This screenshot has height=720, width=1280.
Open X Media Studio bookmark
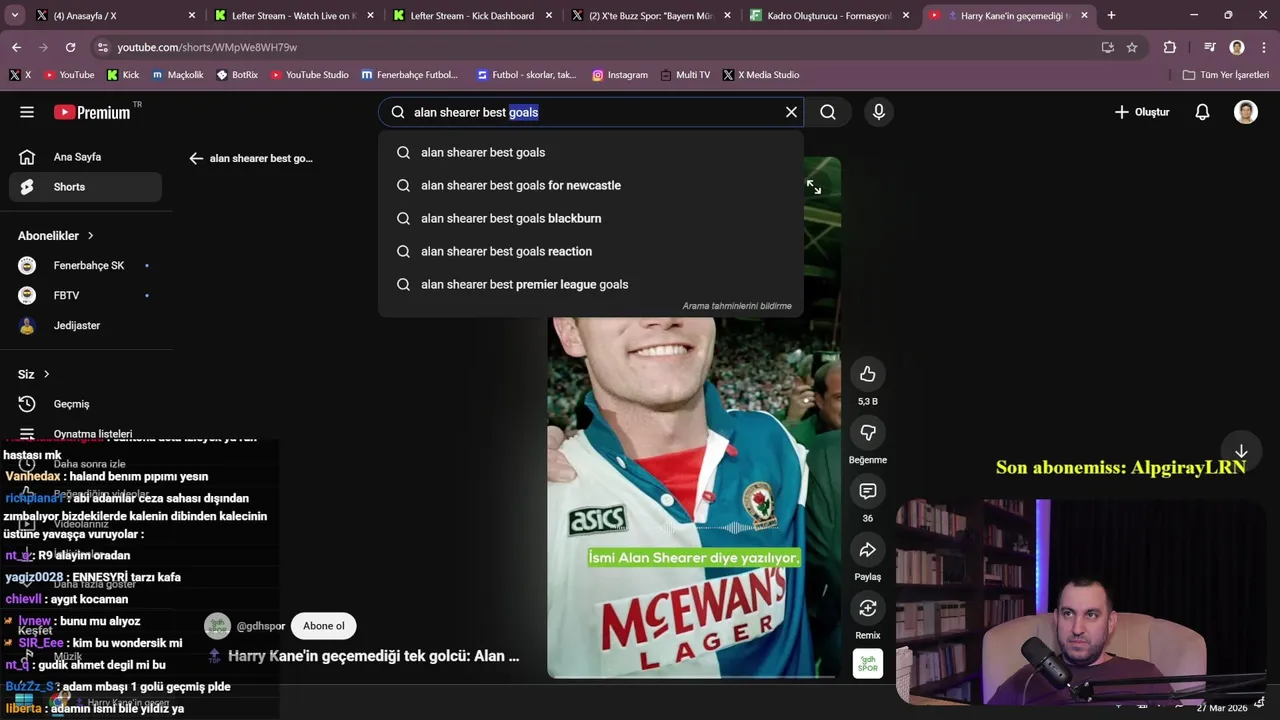pyautogui.click(x=760, y=75)
